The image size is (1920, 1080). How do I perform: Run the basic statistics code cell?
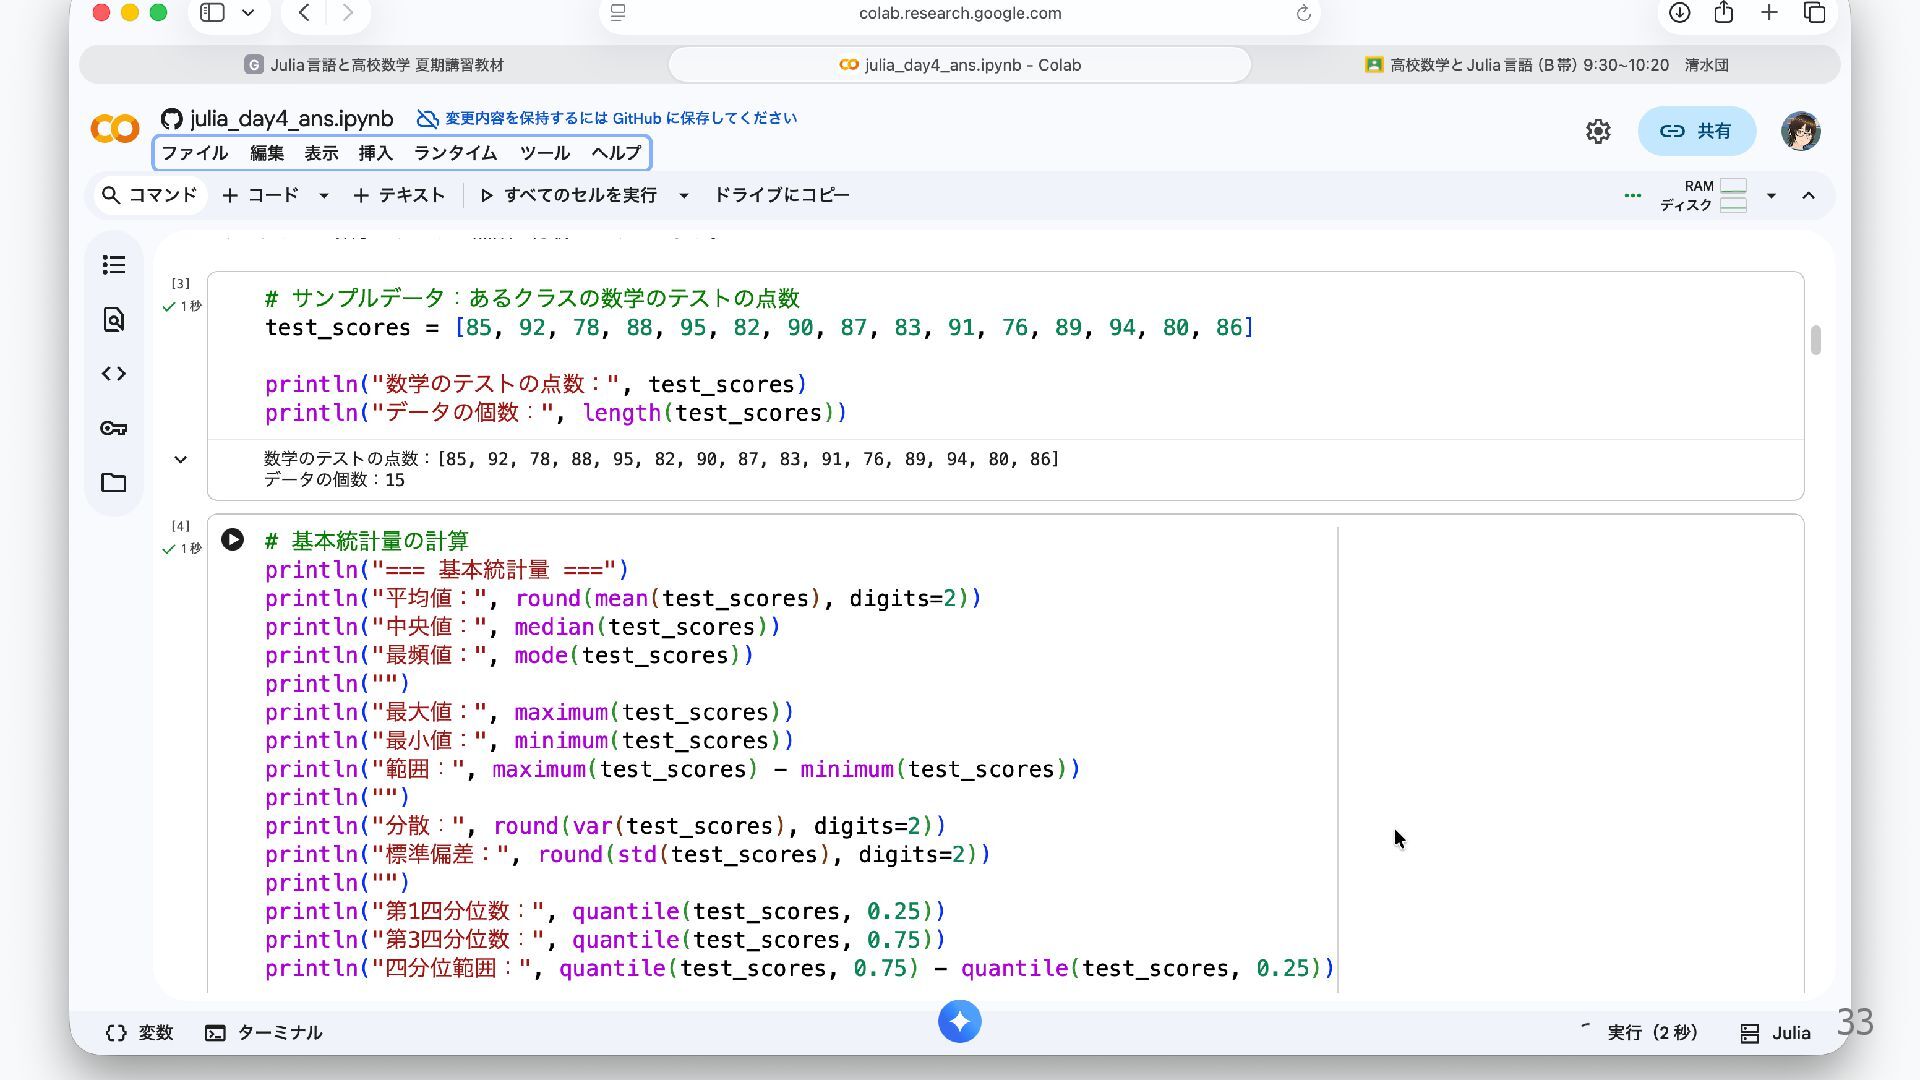232,540
